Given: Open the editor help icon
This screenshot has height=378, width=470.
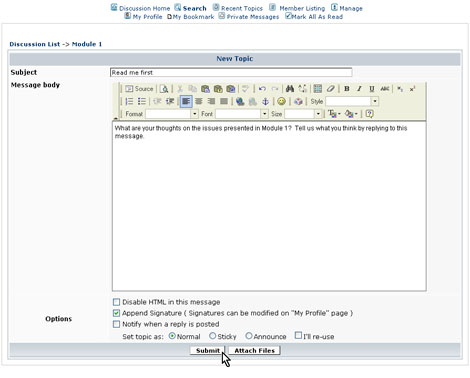Looking at the screenshot, I should 369,114.
